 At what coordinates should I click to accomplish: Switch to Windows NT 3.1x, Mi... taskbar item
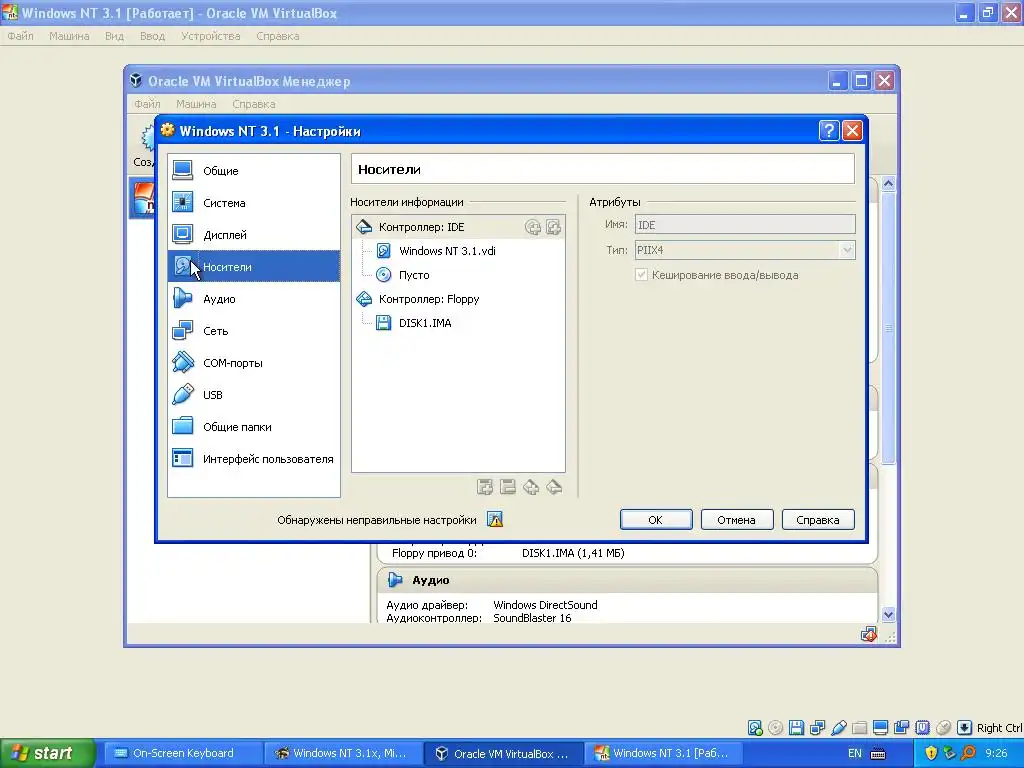(342, 753)
